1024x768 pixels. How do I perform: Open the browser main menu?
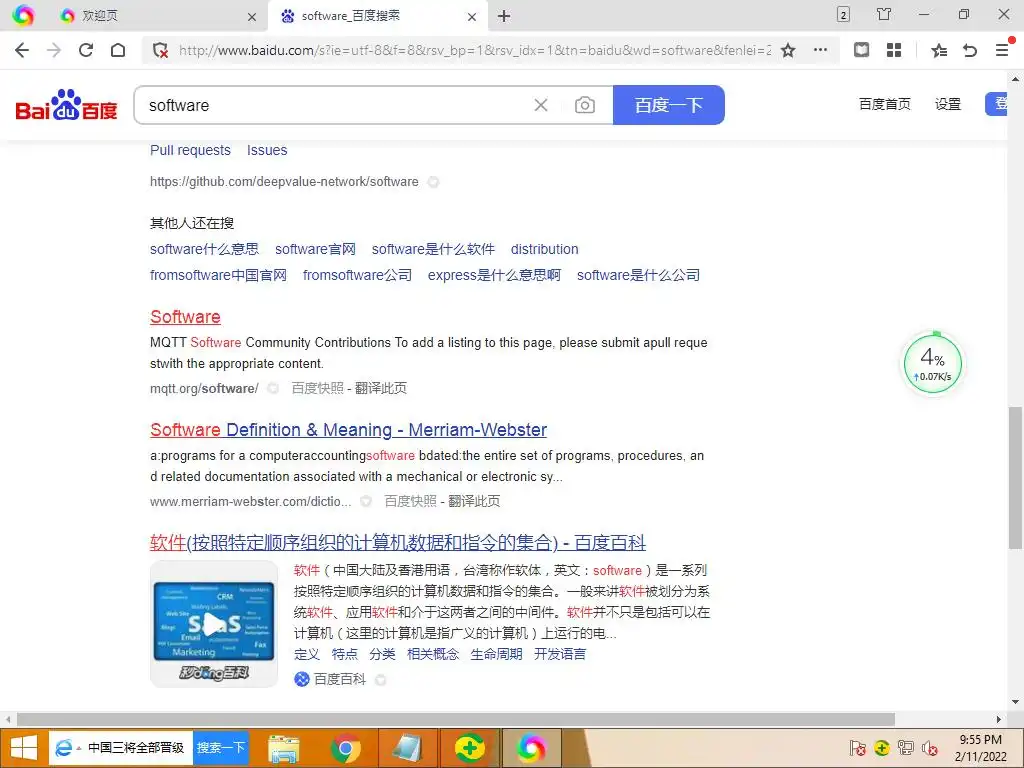[1002, 50]
